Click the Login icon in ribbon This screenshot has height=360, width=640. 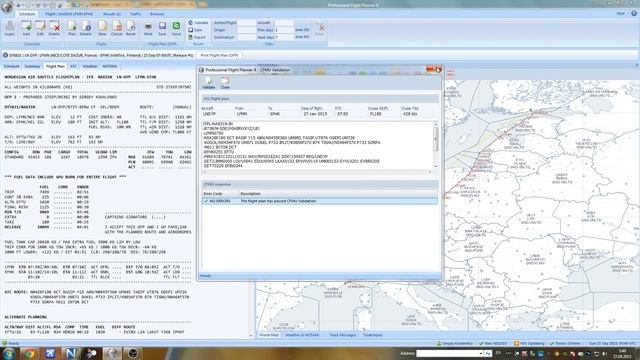tap(9, 28)
